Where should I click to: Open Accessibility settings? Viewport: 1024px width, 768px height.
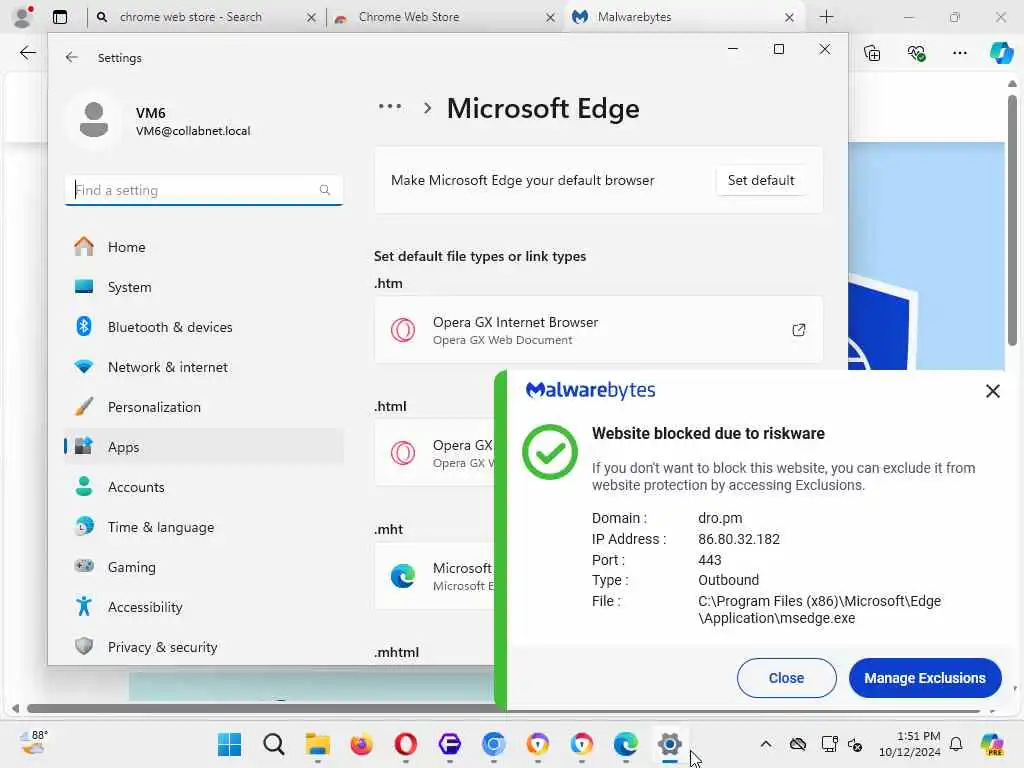[x=204, y=607]
